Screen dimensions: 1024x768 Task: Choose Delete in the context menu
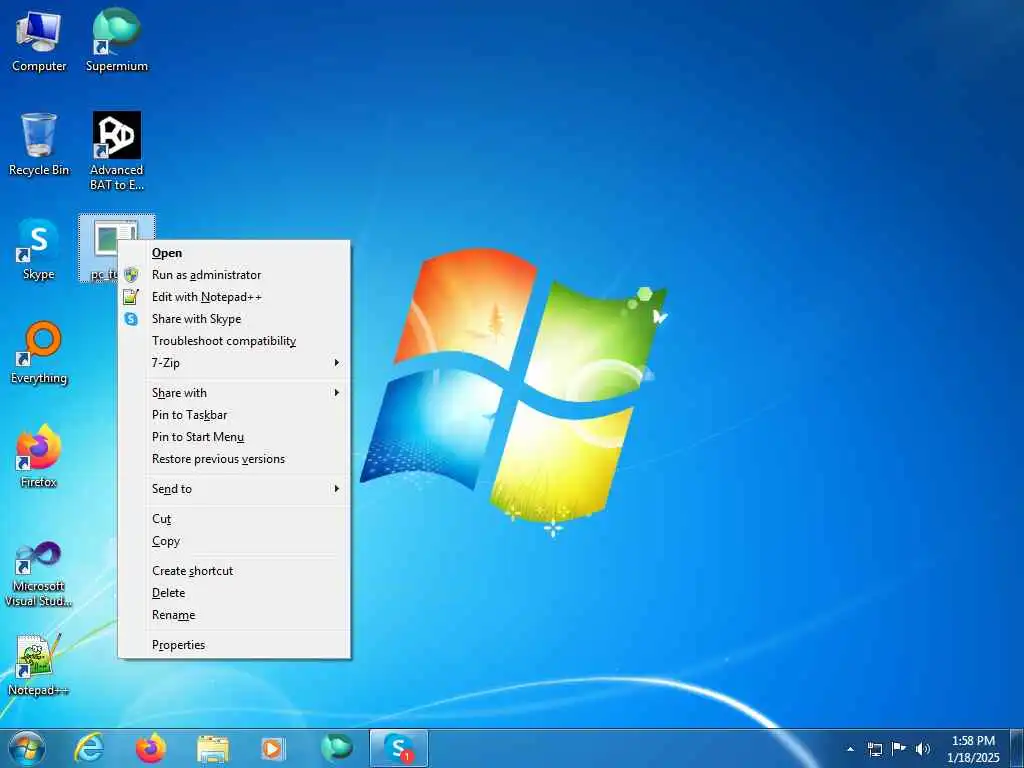coord(234,593)
